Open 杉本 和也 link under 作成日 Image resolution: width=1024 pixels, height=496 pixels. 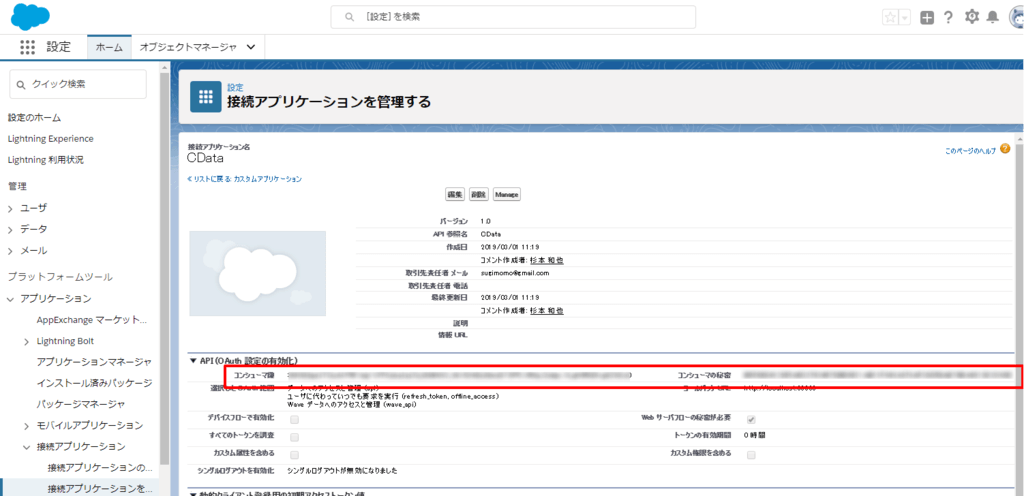pyautogui.click(x=547, y=260)
